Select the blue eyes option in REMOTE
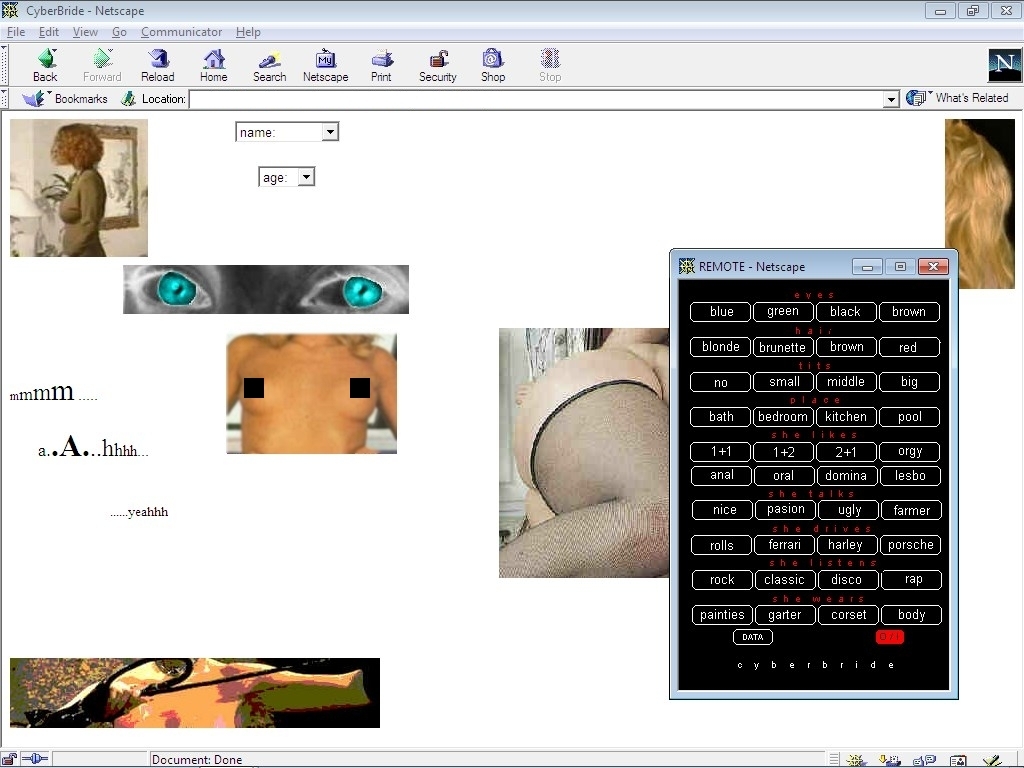1024x768 pixels. [721, 312]
